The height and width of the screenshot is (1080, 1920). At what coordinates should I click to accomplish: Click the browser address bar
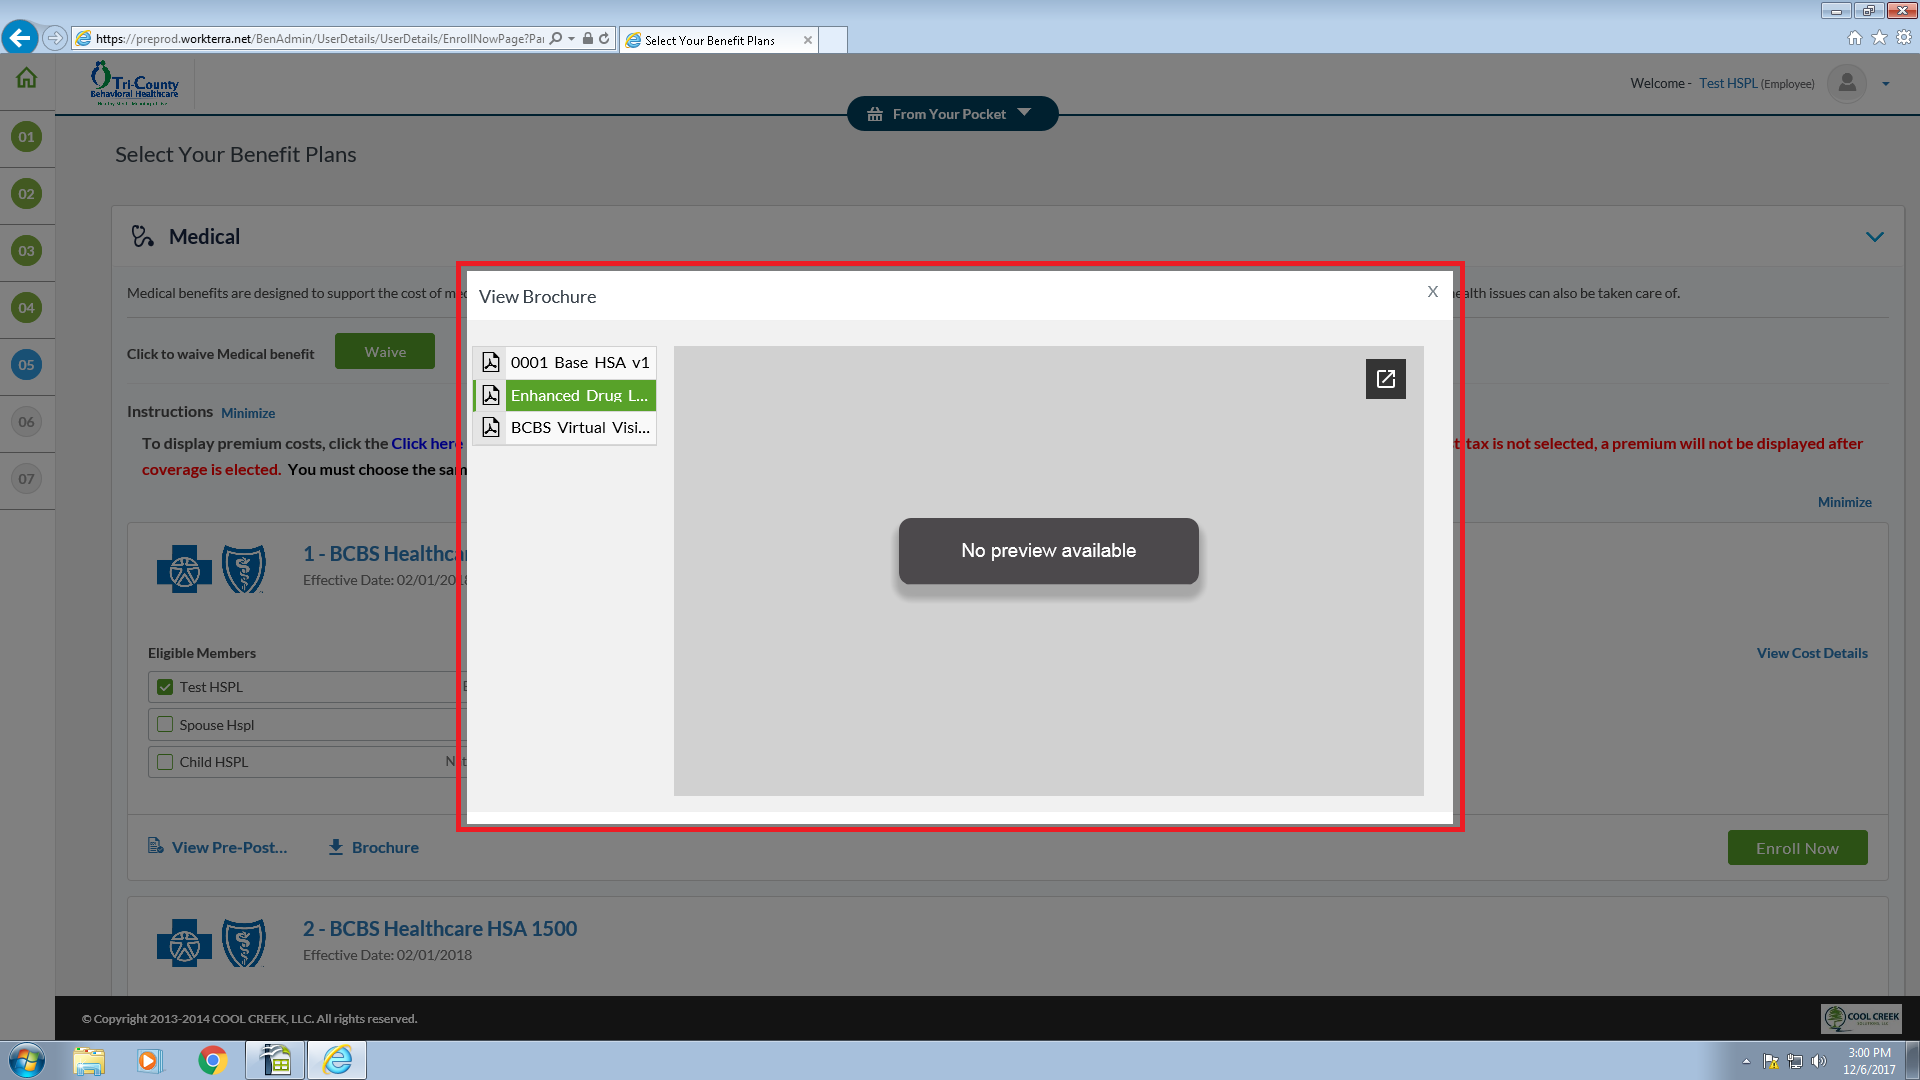pyautogui.click(x=318, y=39)
